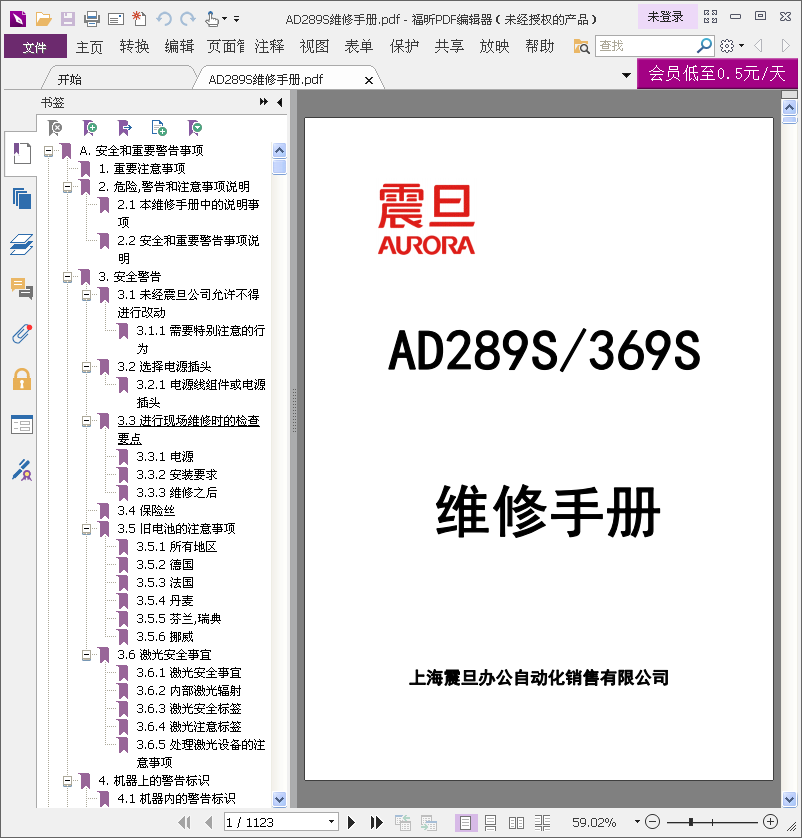
Task: Collapse the 3. 安全警告 bookmark
Action: click(67, 277)
